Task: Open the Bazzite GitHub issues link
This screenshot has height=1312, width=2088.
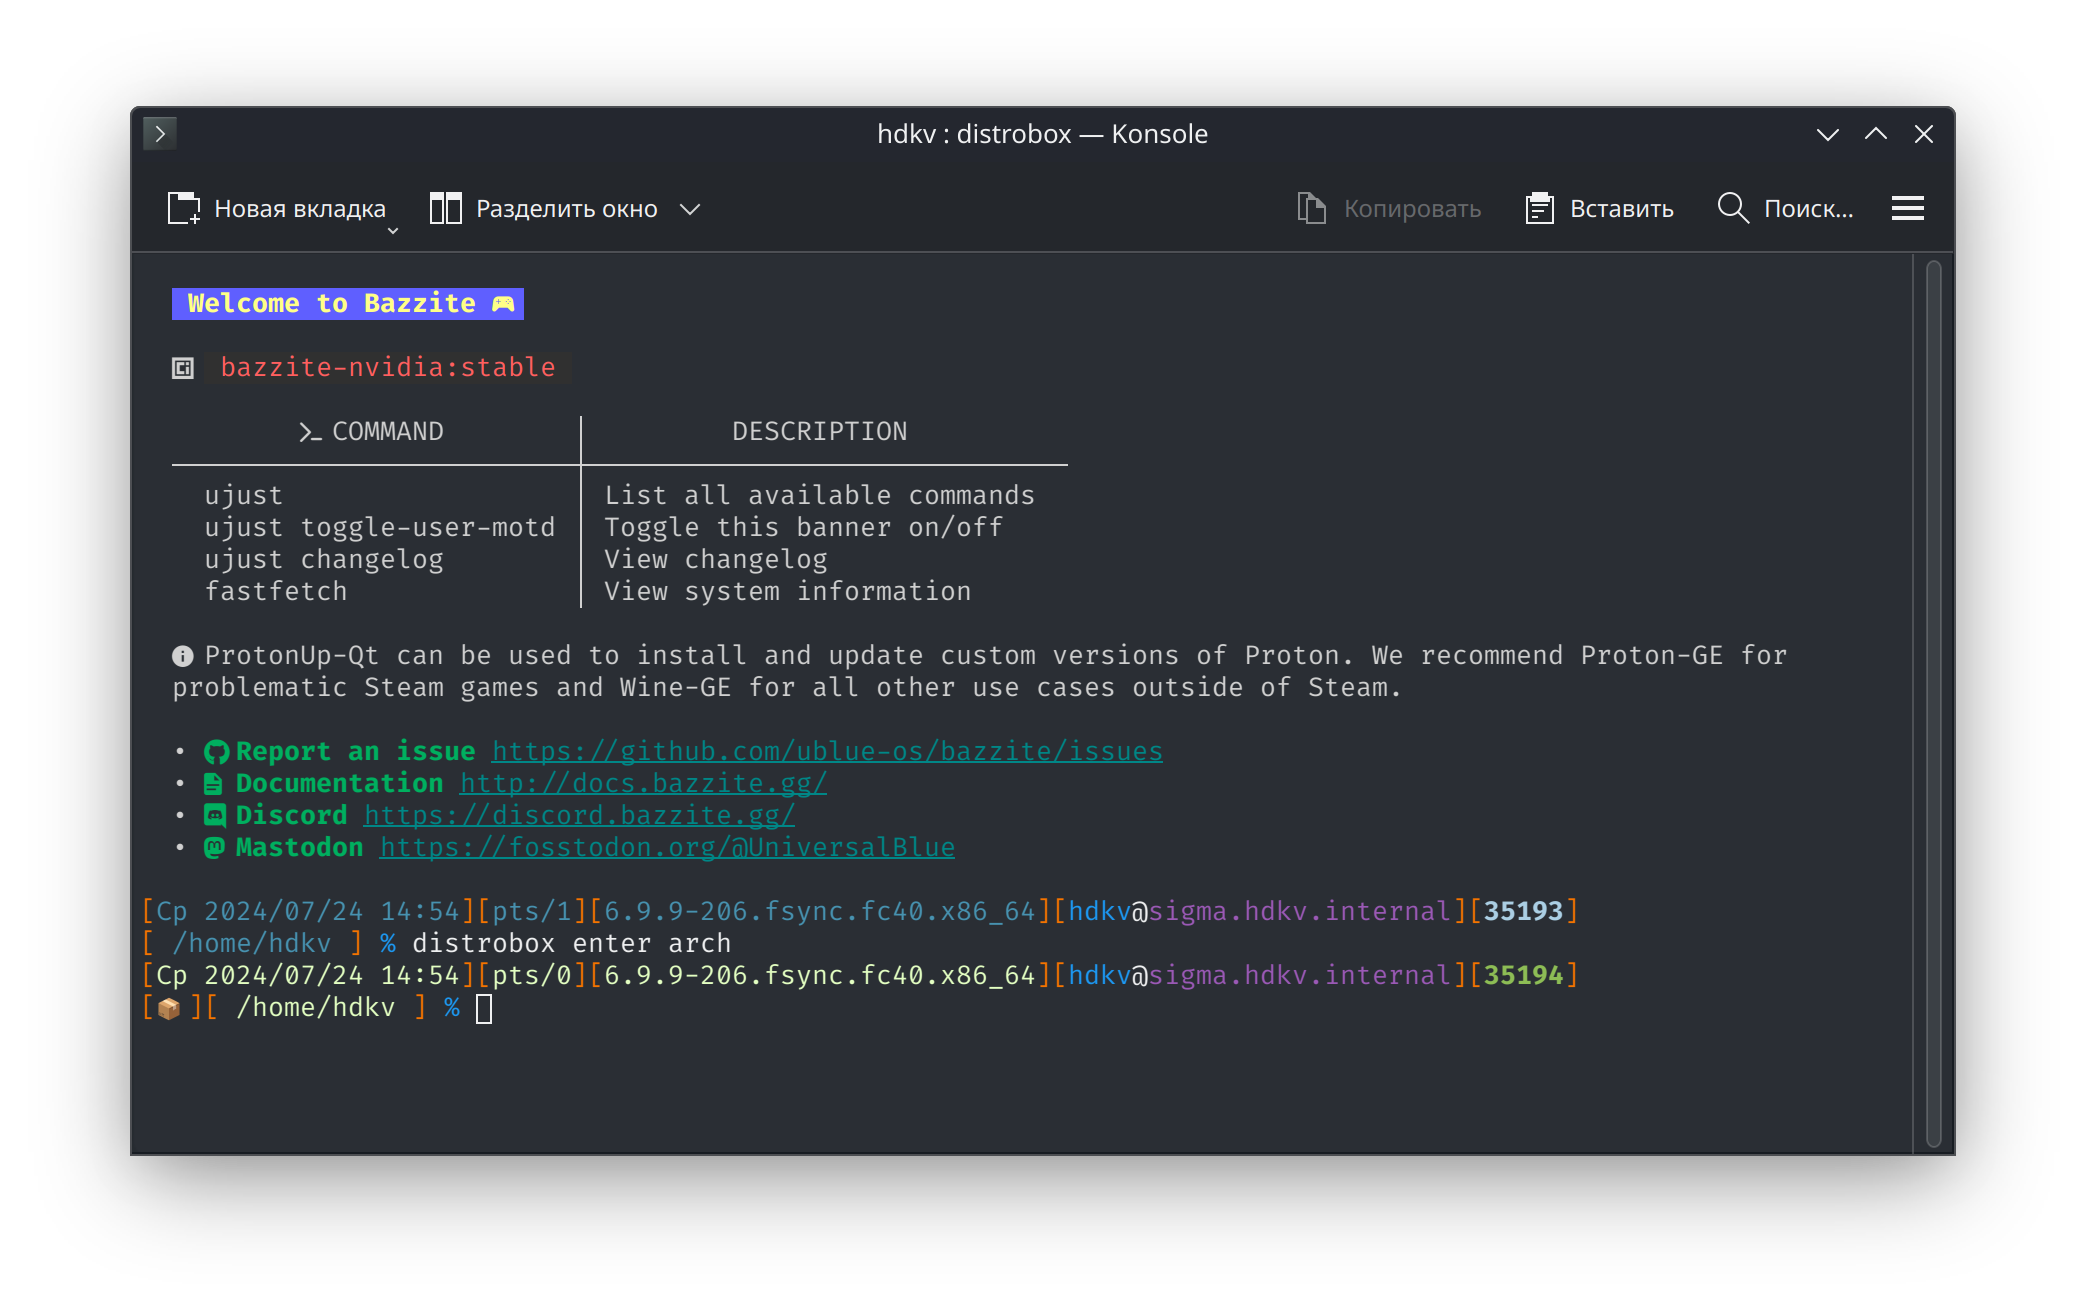Action: tap(826, 752)
